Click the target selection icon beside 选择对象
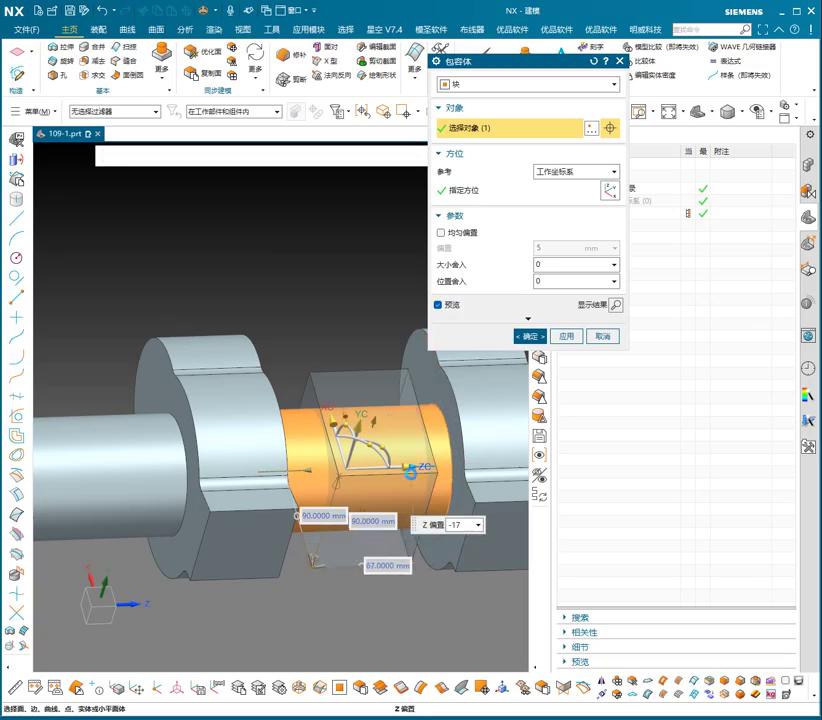822x720 pixels. click(610, 128)
